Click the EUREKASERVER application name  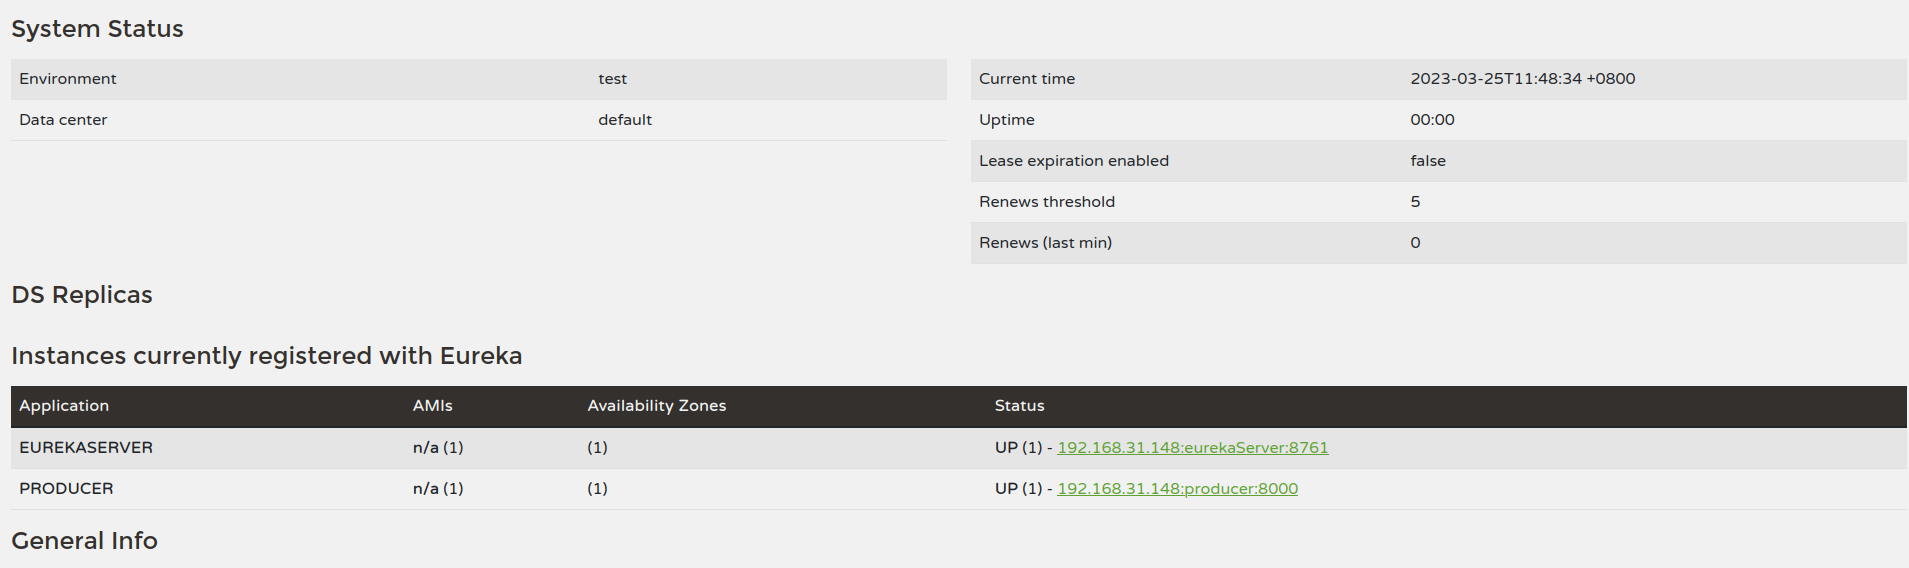point(86,448)
